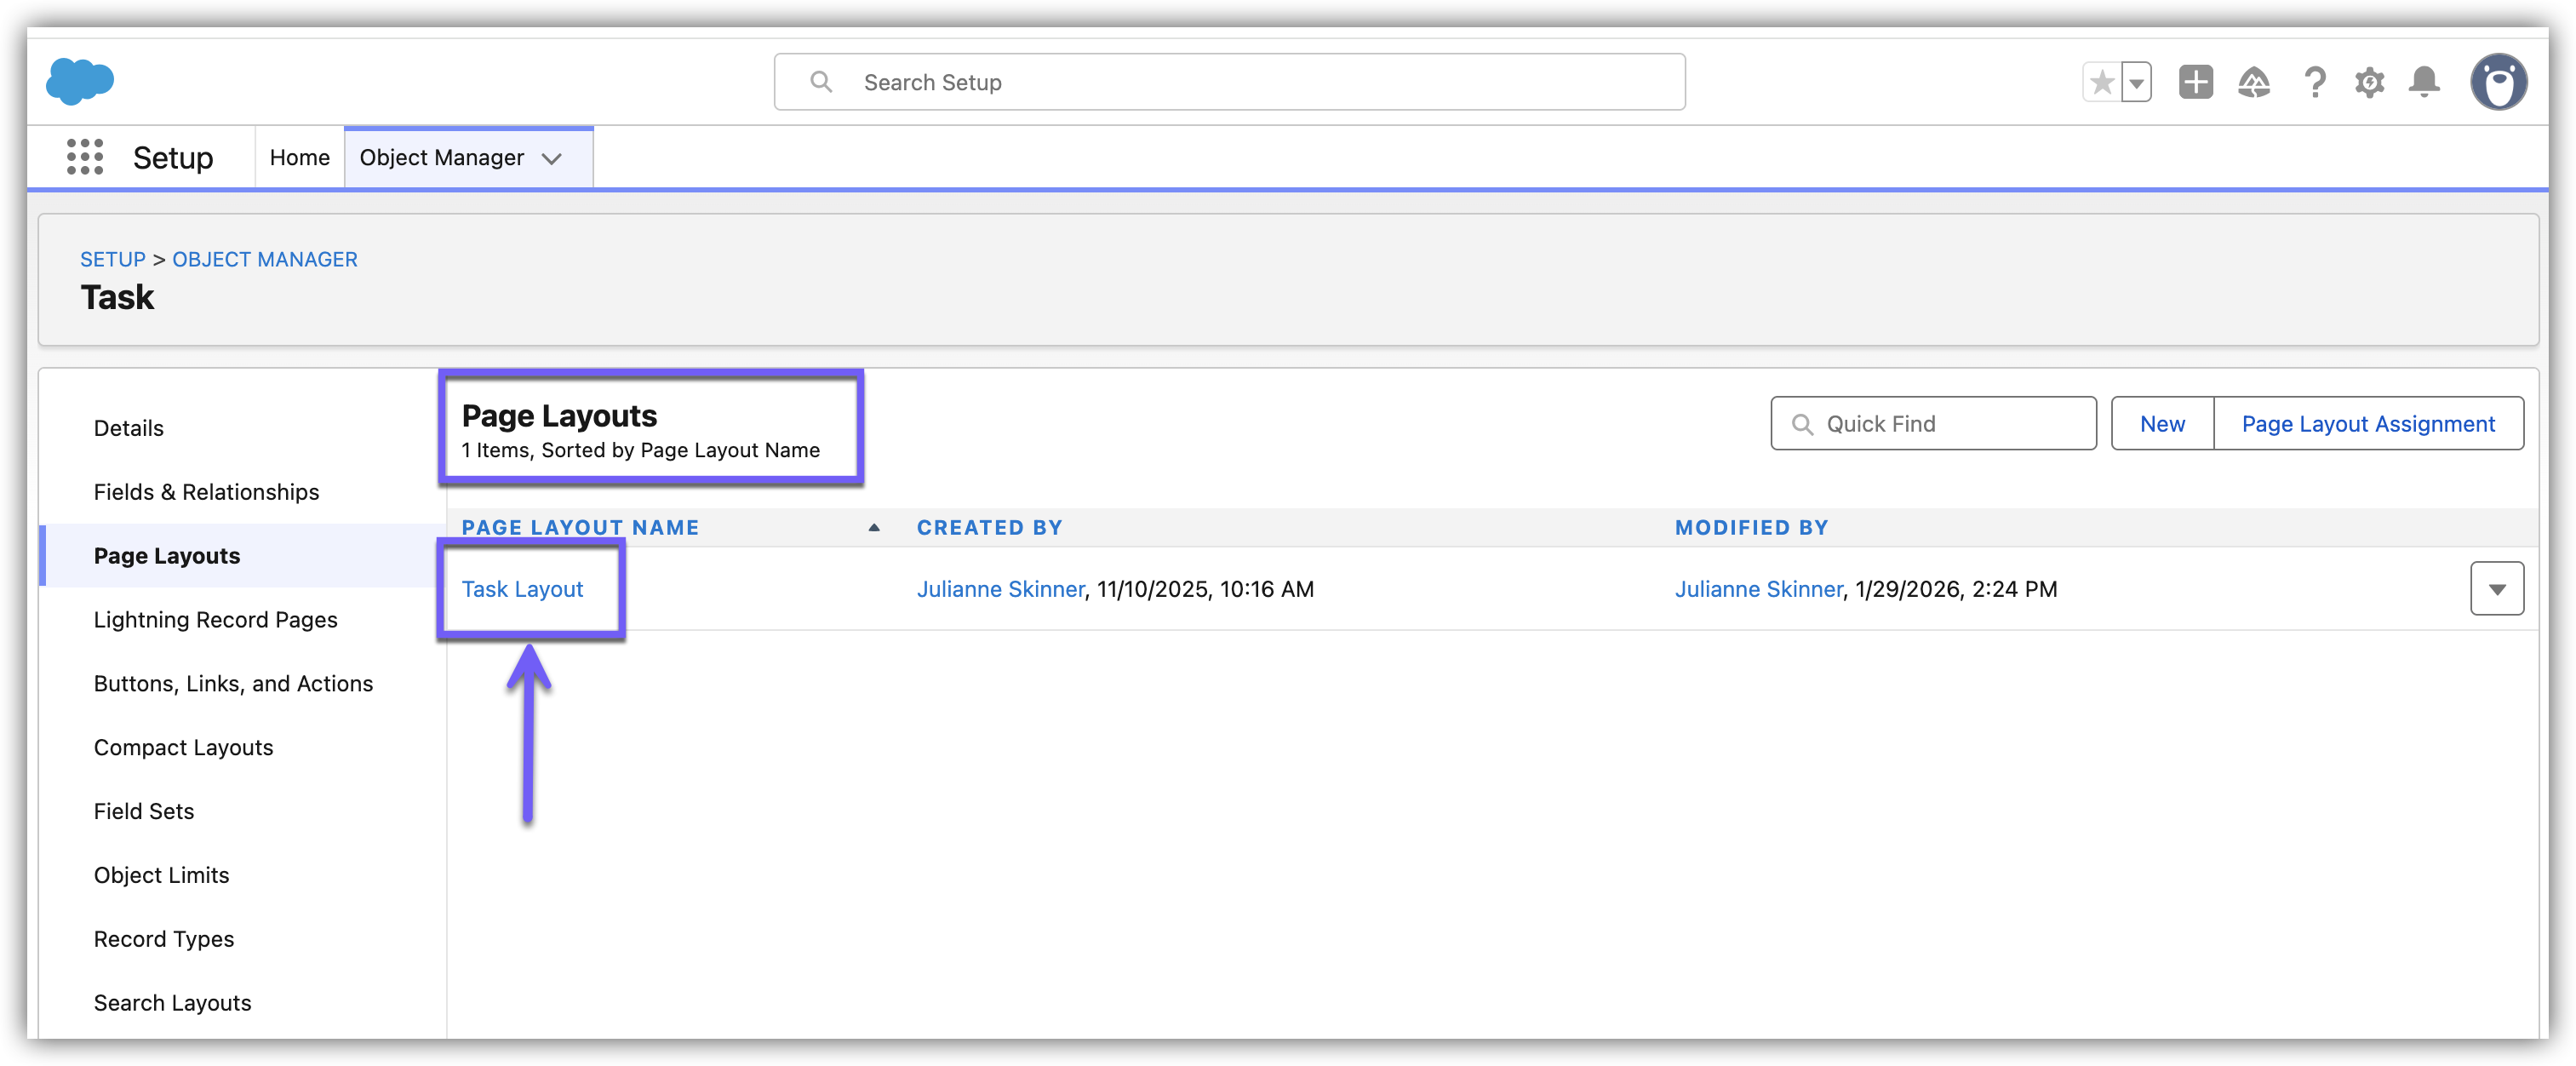Switch to the Home tab
This screenshot has width=2576, height=1066.
pyautogui.click(x=299, y=157)
